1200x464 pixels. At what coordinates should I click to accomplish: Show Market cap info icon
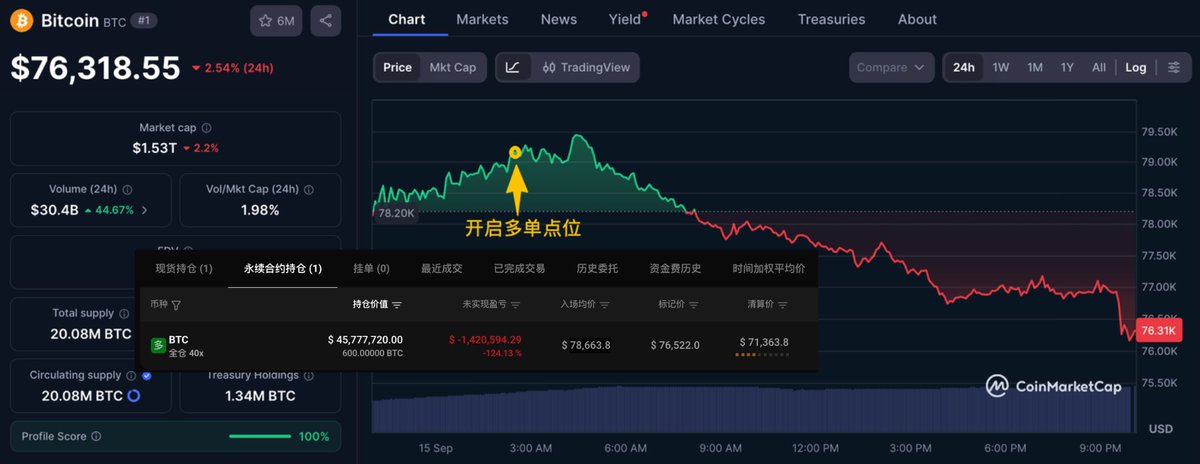[x=207, y=128]
